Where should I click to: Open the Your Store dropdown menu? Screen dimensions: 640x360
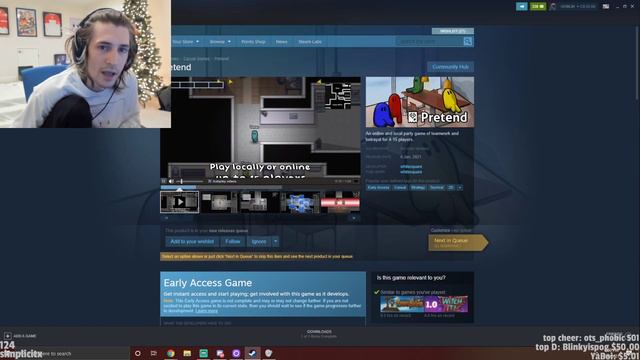coord(185,42)
